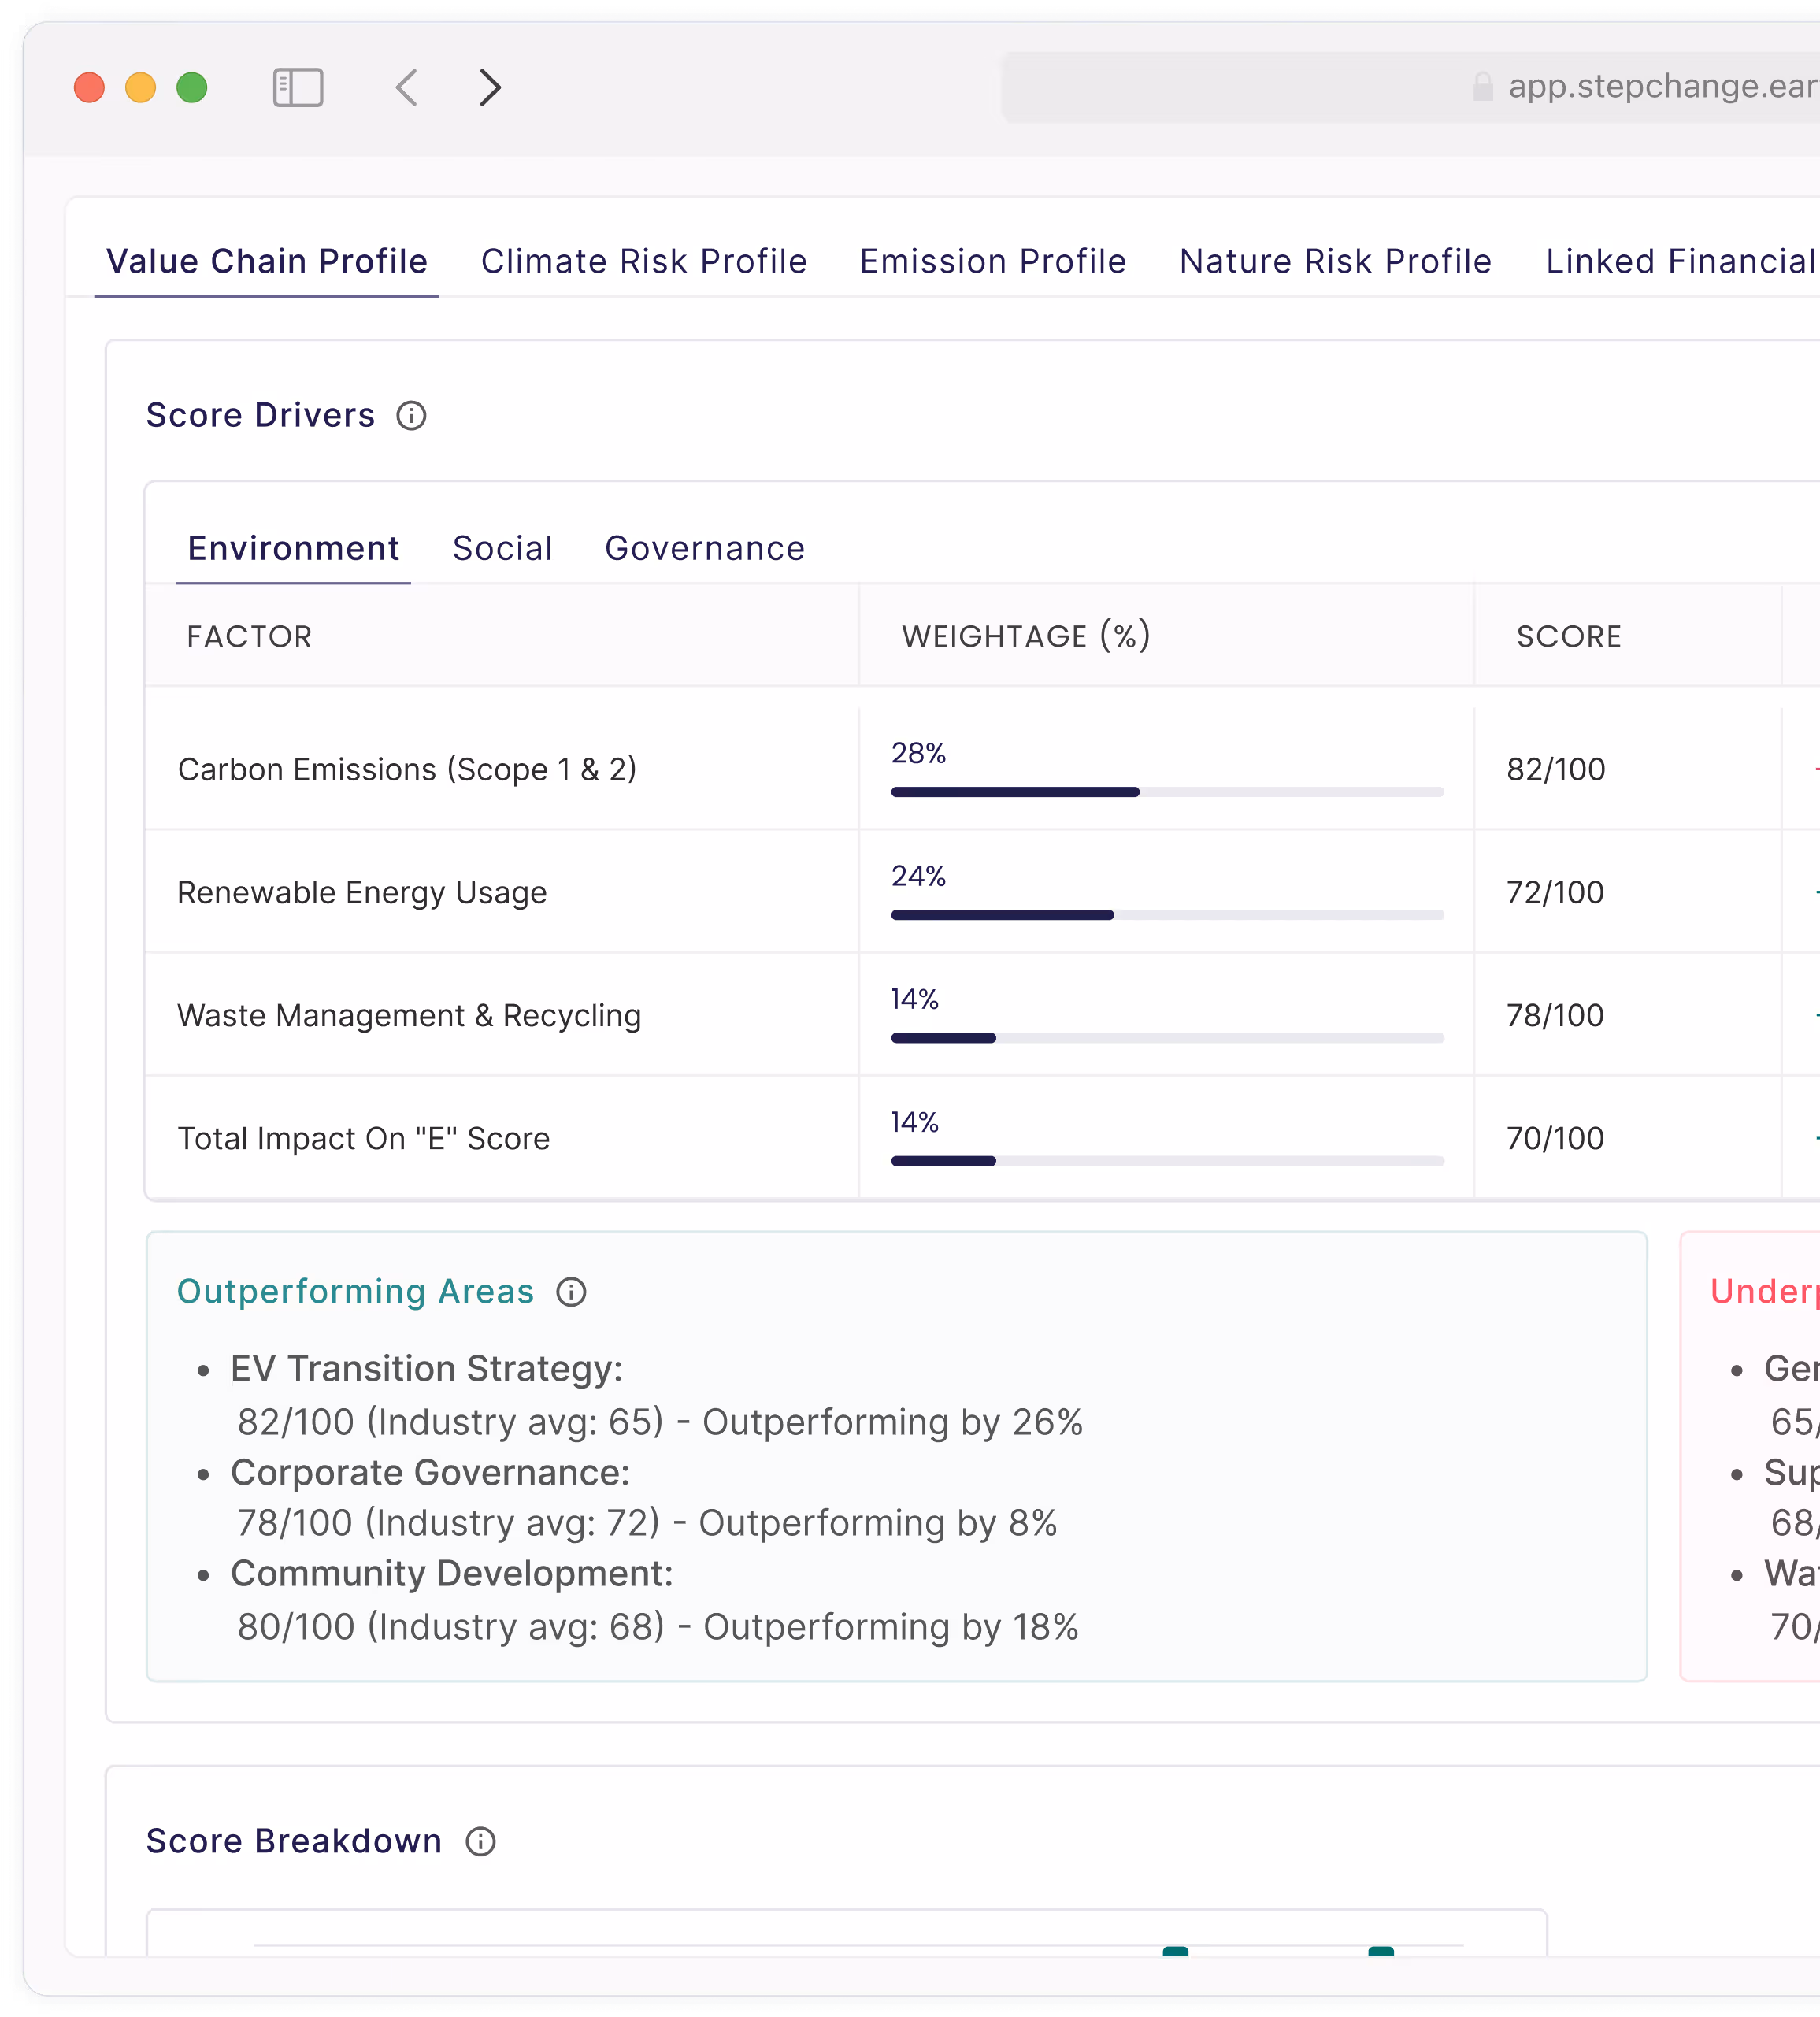Select the Environment sub-tab
1820x2017 pixels.
[294, 548]
